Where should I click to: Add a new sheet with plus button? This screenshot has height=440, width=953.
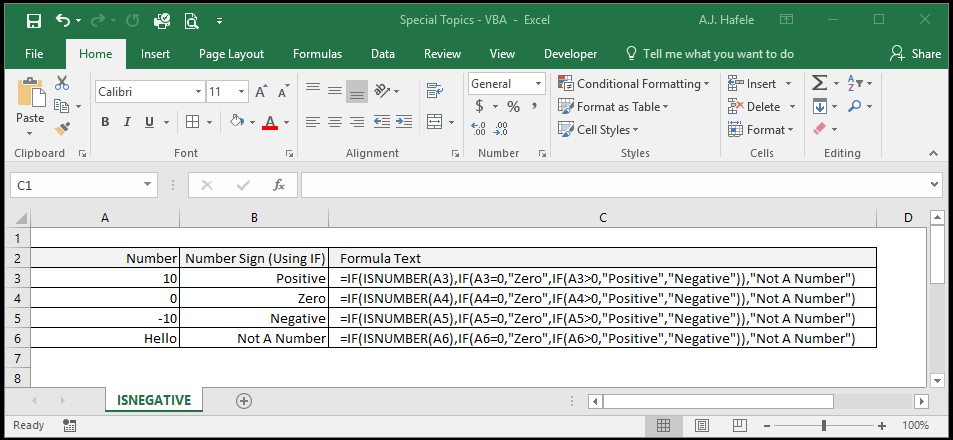tap(244, 400)
